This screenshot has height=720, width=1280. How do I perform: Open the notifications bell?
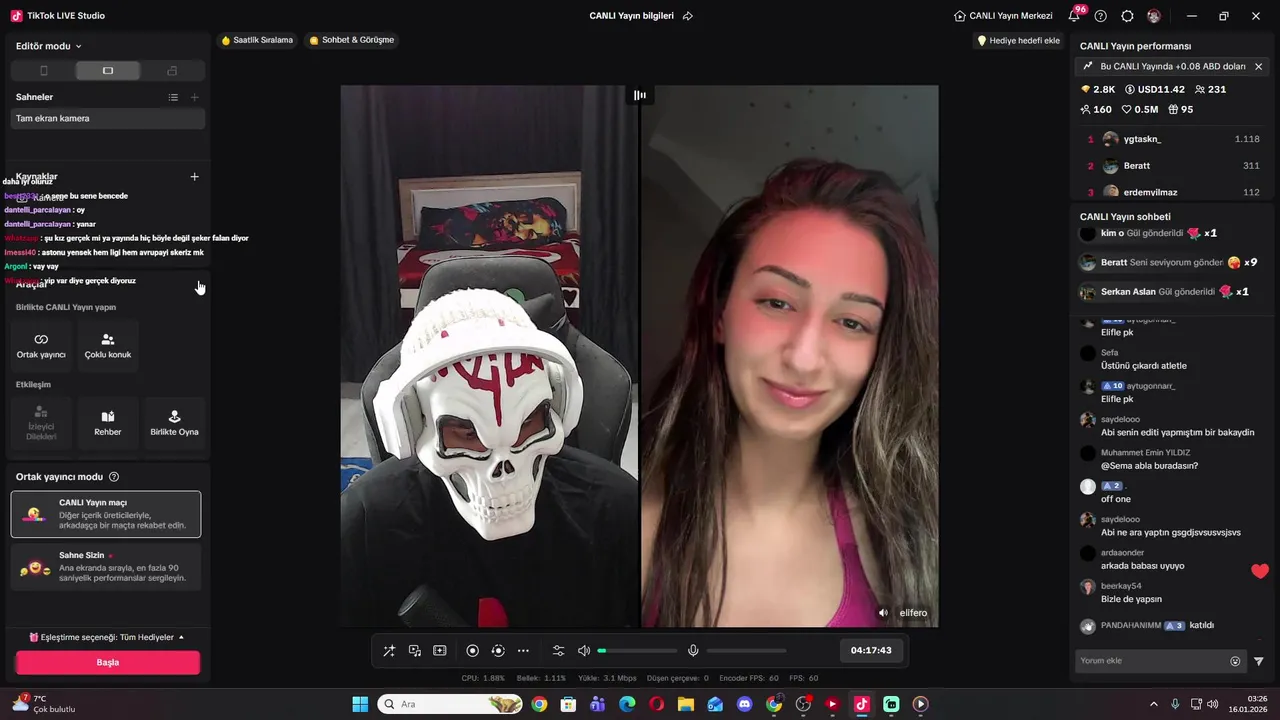pos(1074,16)
